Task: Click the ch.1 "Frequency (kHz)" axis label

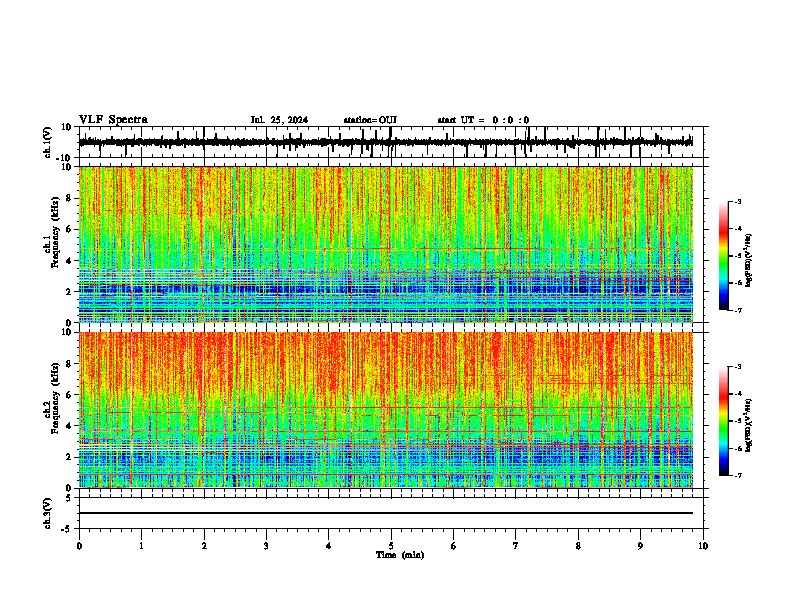Action: click(x=55, y=232)
